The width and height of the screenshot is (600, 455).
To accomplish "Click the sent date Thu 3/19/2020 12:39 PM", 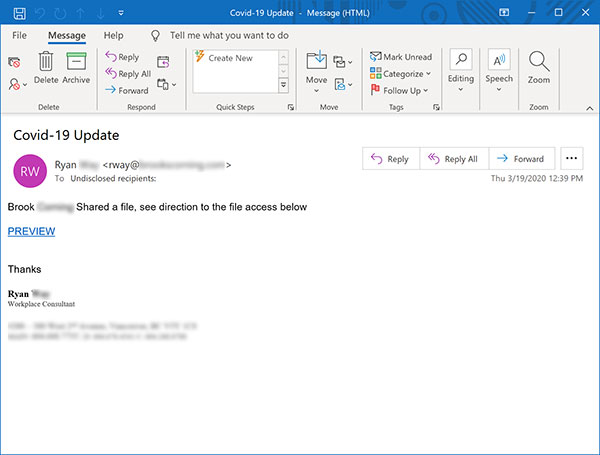I will click(x=537, y=179).
